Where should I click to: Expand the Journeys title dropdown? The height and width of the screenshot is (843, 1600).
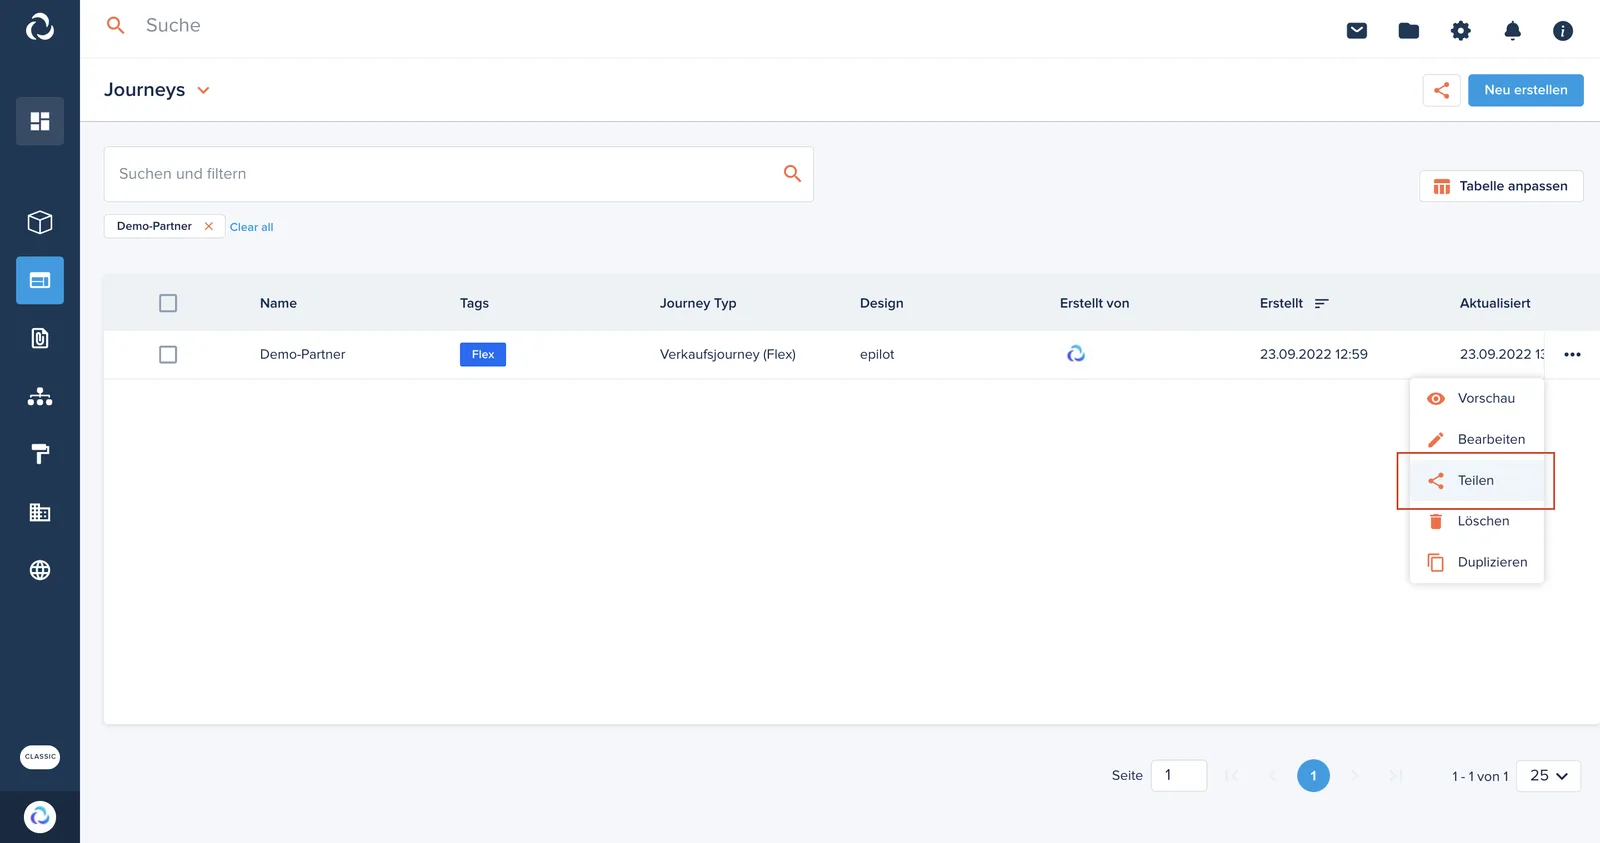click(x=204, y=90)
